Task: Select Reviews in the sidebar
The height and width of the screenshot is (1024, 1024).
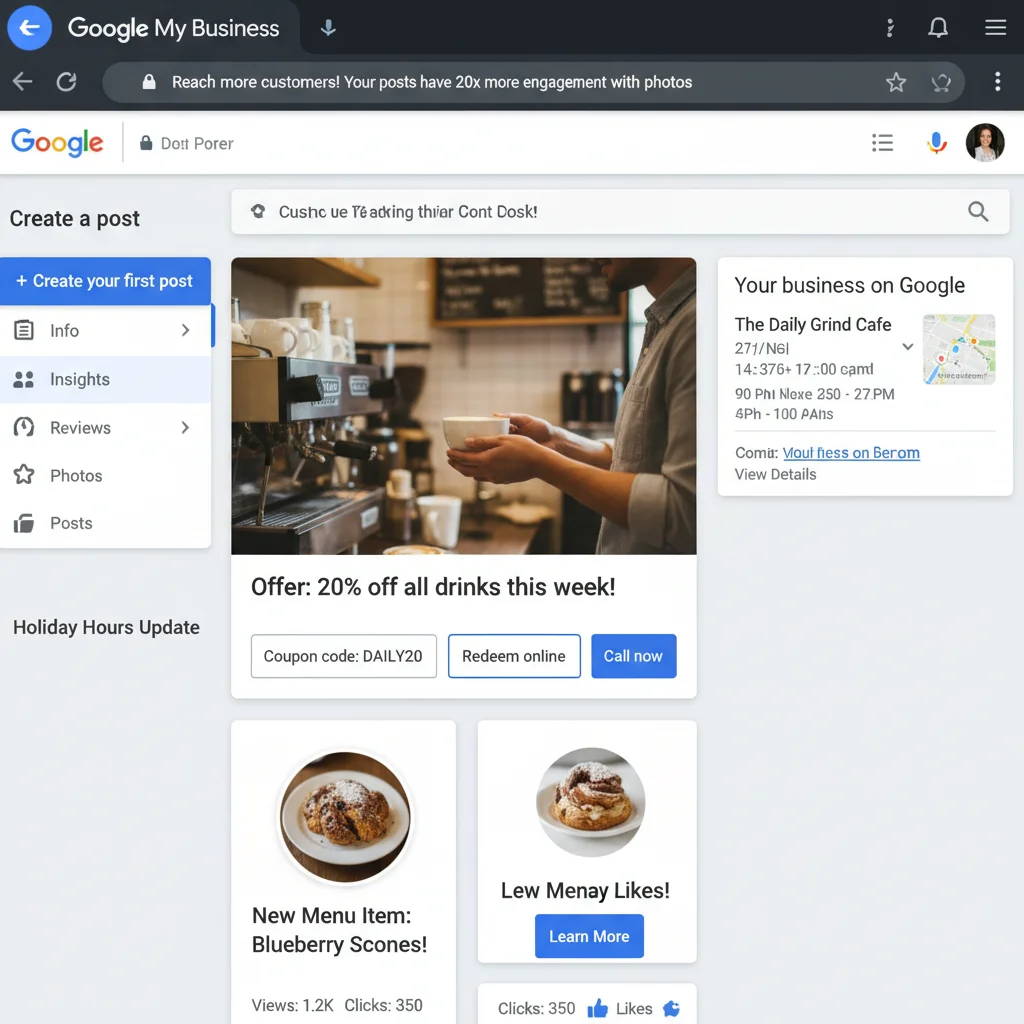Action: tap(105, 427)
